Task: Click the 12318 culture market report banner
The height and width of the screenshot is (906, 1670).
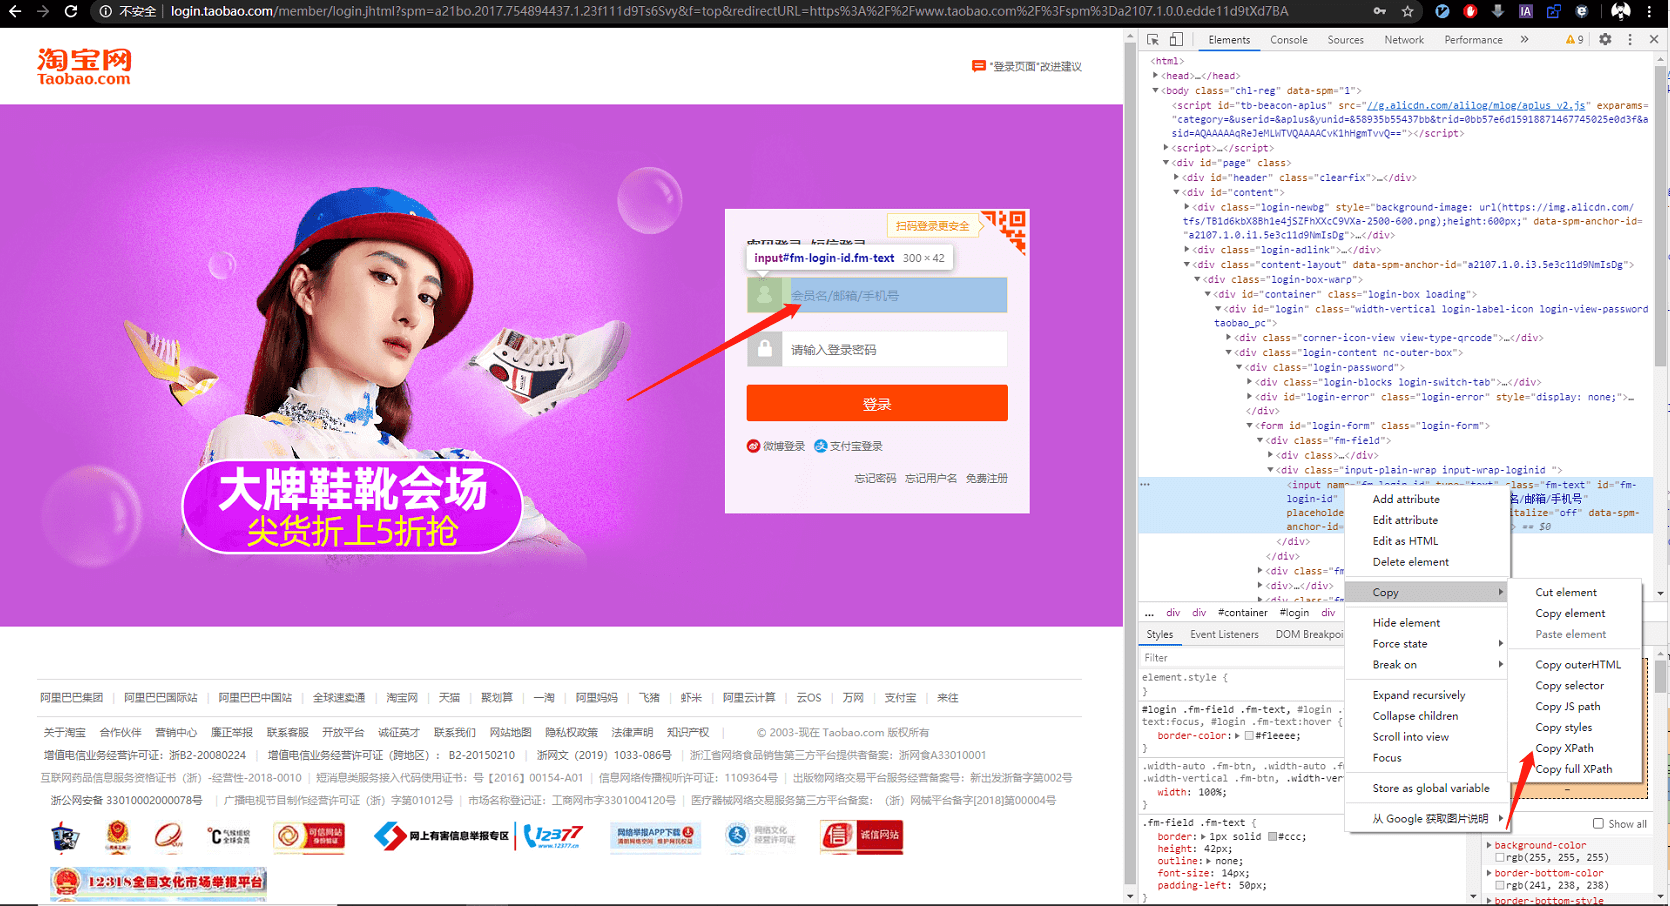Action: [x=159, y=883]
